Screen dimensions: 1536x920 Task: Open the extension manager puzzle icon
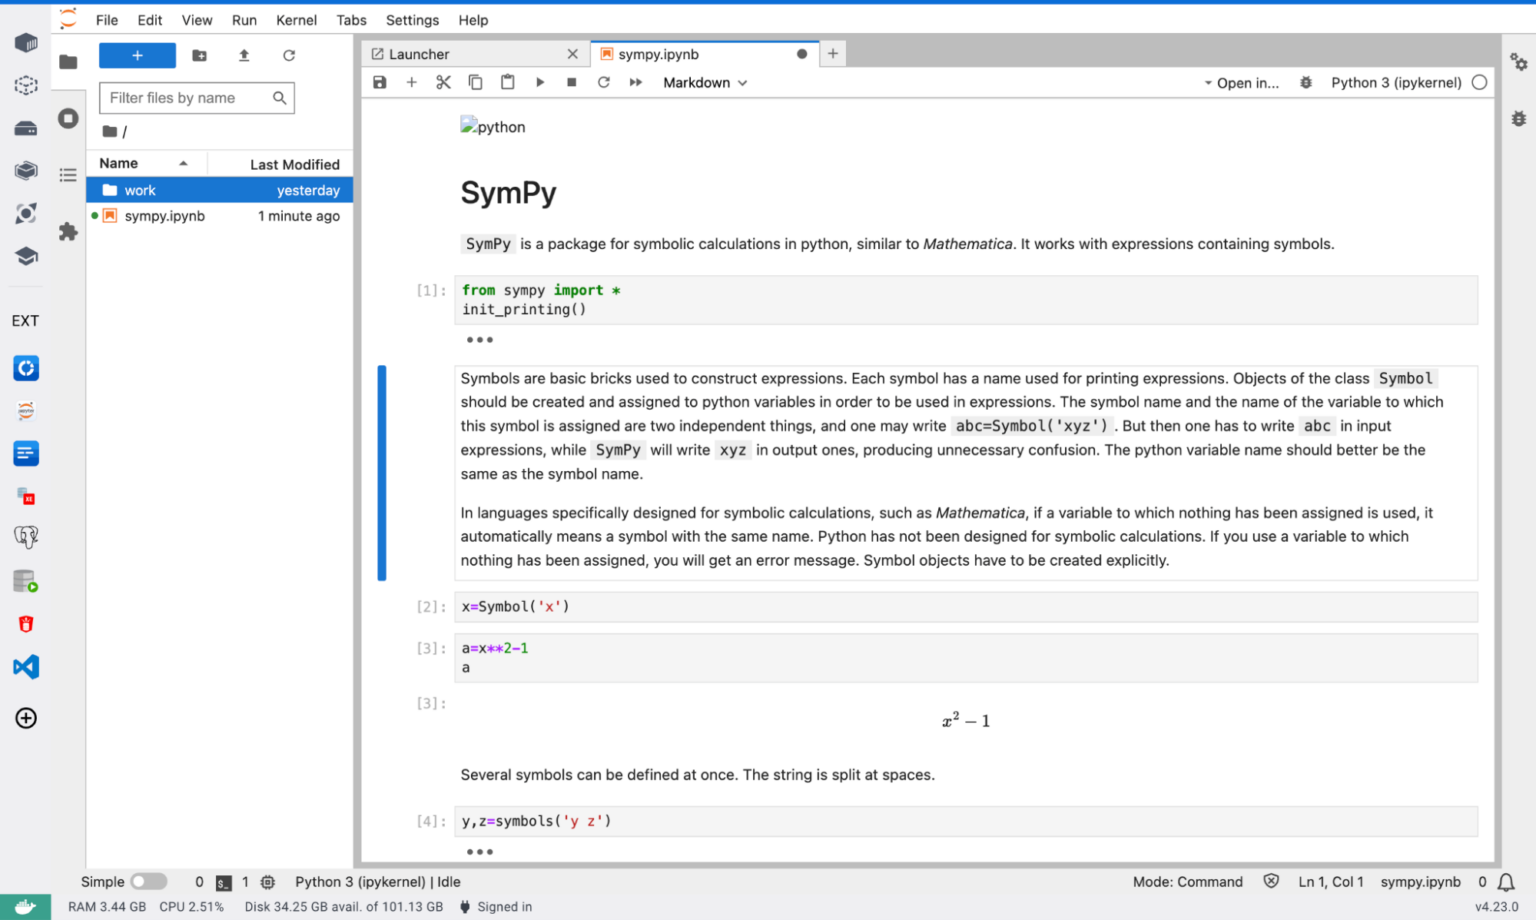68,231
